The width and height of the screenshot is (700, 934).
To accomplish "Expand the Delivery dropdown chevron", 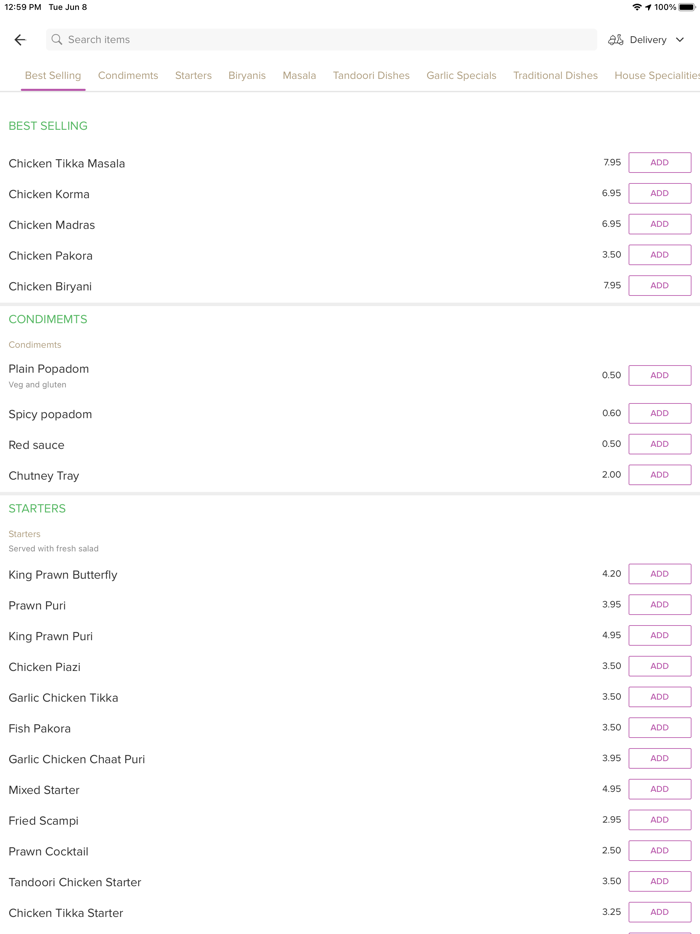I will (680, 40).
